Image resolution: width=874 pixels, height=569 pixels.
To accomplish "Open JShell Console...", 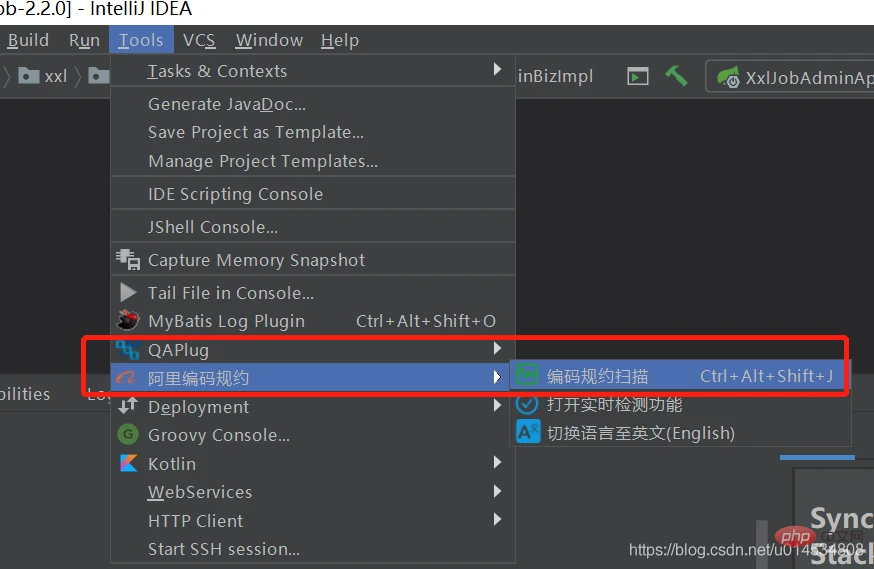I will (313, 227).
